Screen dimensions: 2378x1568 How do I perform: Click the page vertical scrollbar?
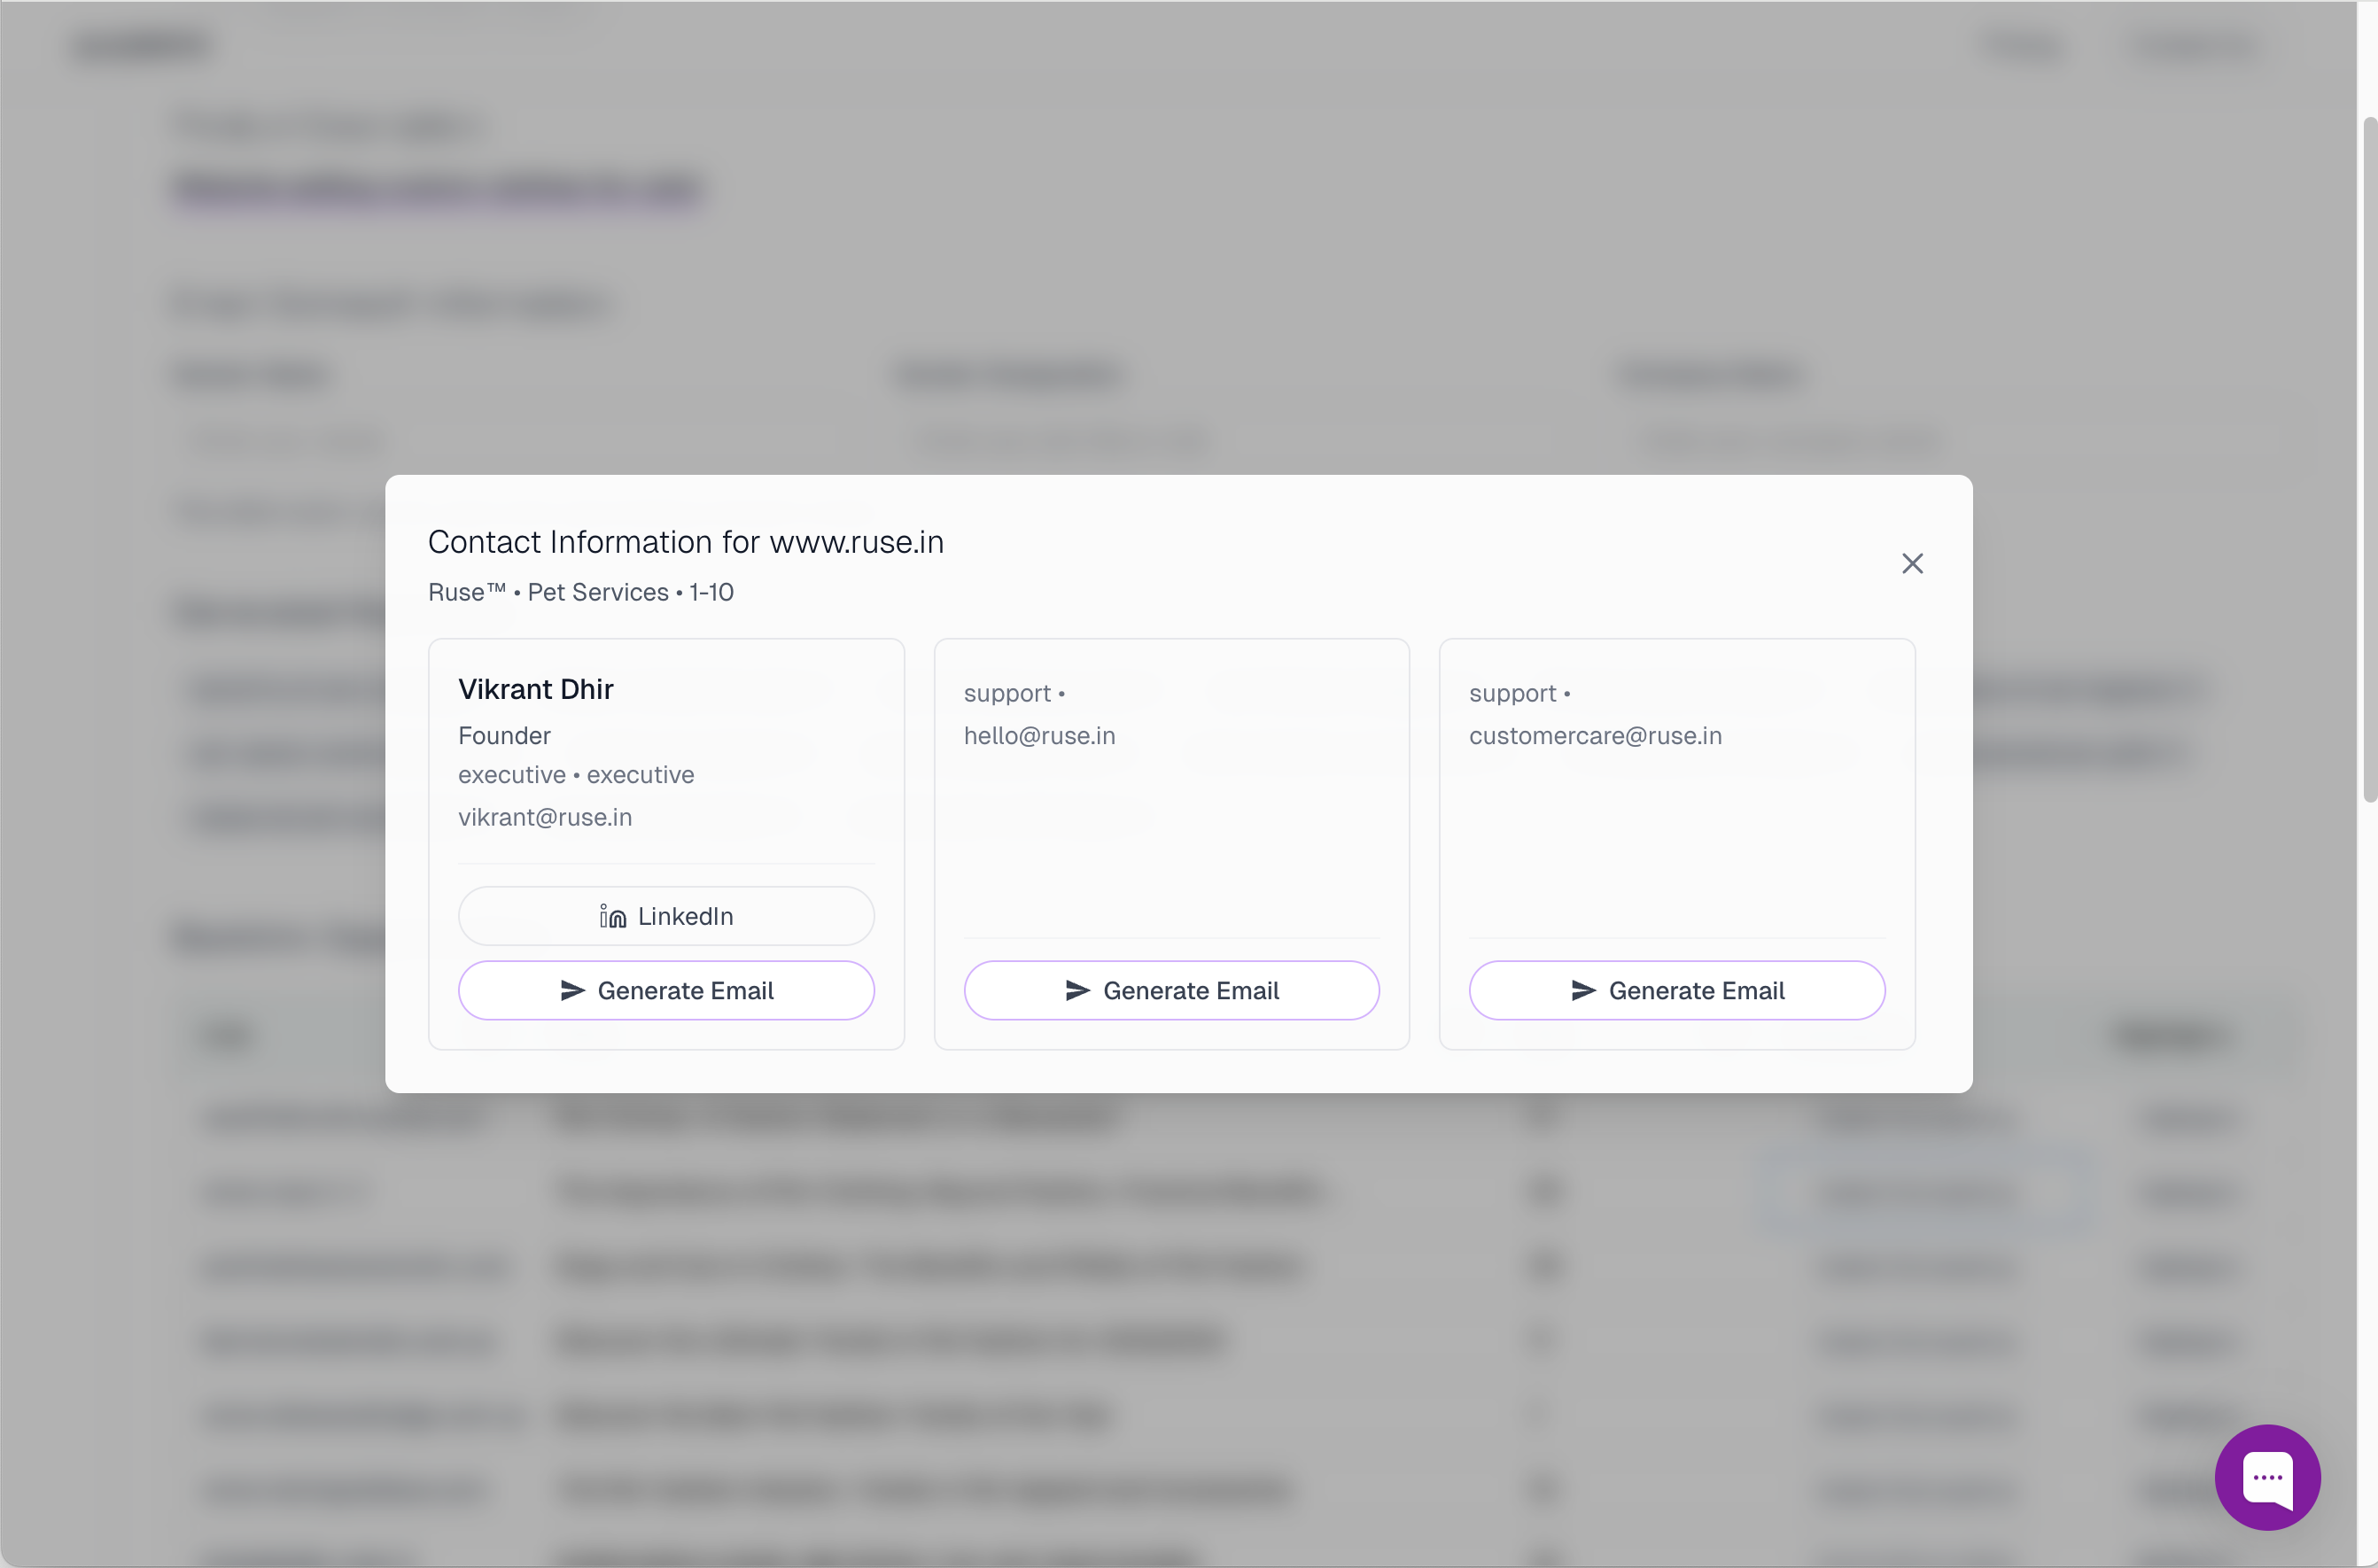tap(2369, 459)
